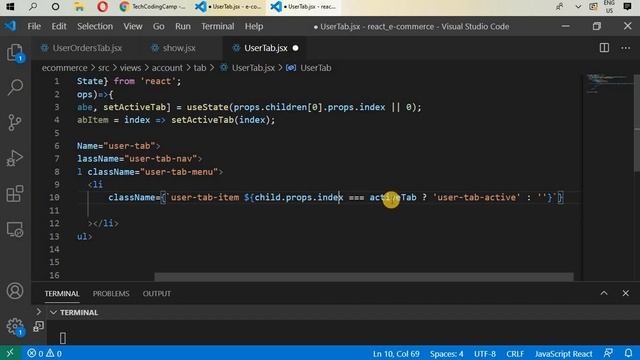
Task: Open Remote Explorer view
Action: click(x=15, y=229)
